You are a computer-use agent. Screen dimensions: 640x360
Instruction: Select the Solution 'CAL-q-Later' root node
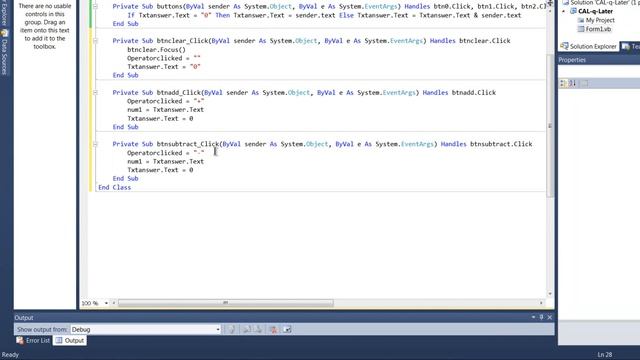point(600,3)
